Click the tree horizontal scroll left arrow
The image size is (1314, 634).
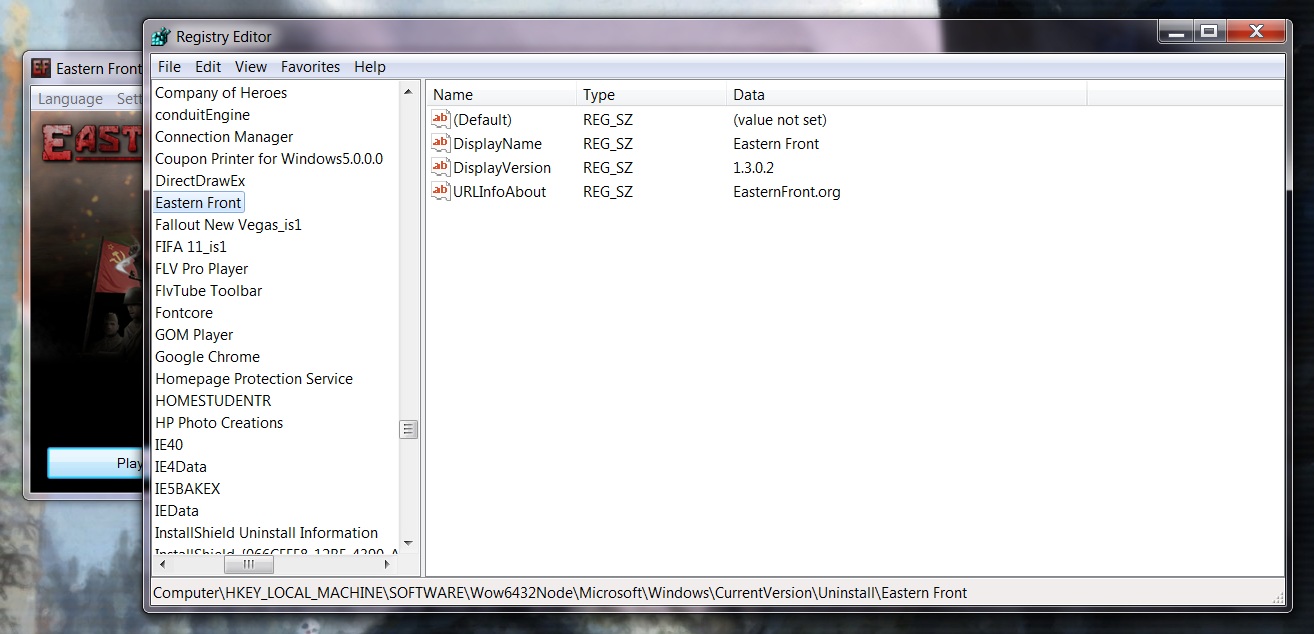(161, 564)
